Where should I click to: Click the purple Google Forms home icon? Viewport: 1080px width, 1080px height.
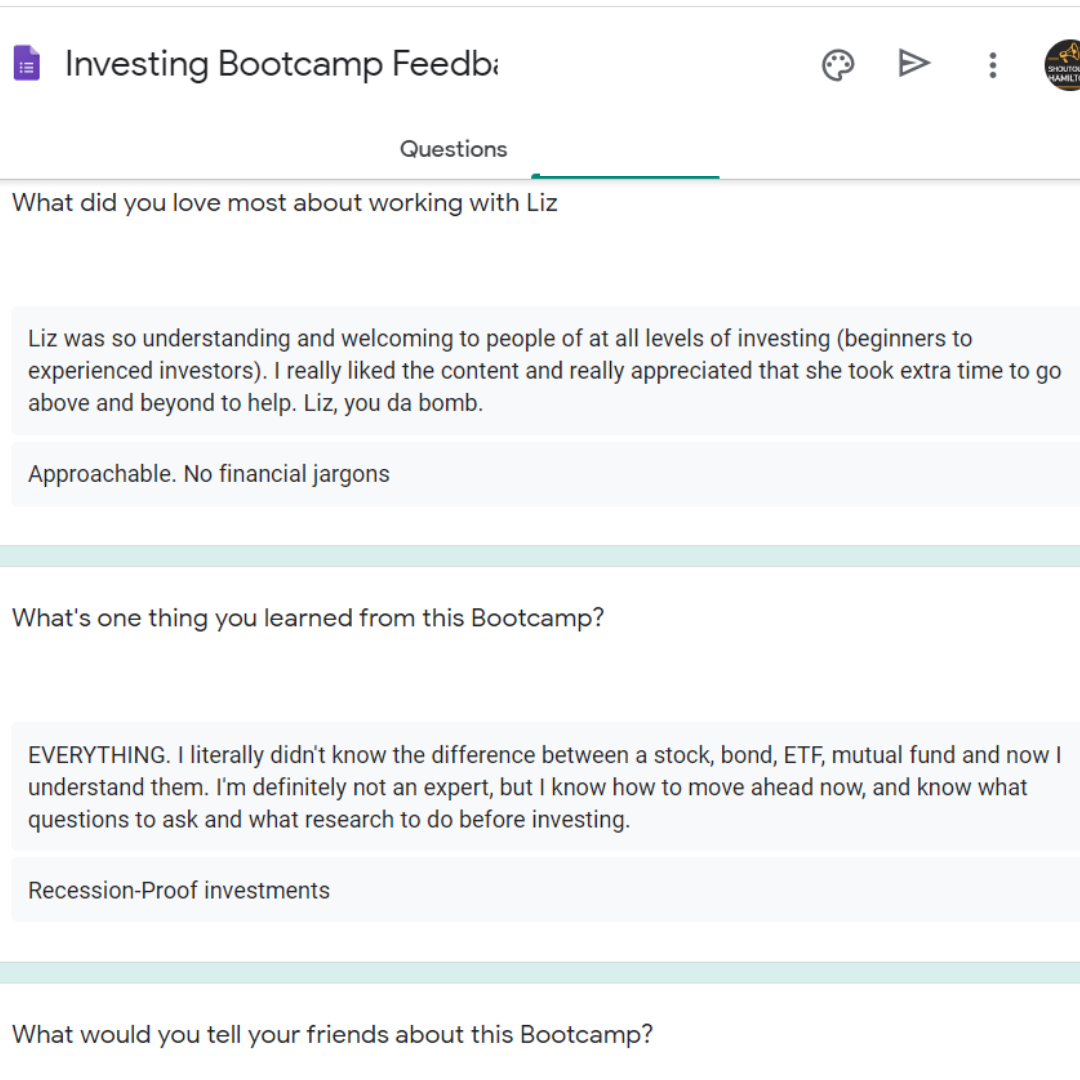point(27,63)
